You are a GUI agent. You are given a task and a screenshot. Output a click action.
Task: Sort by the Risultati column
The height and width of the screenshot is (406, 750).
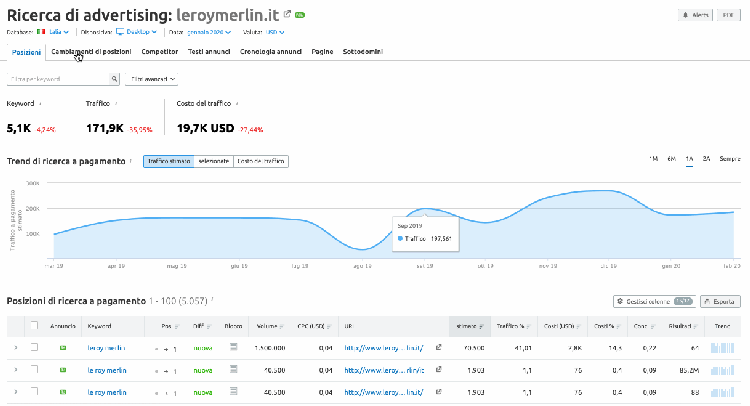[x=684, y=326]
